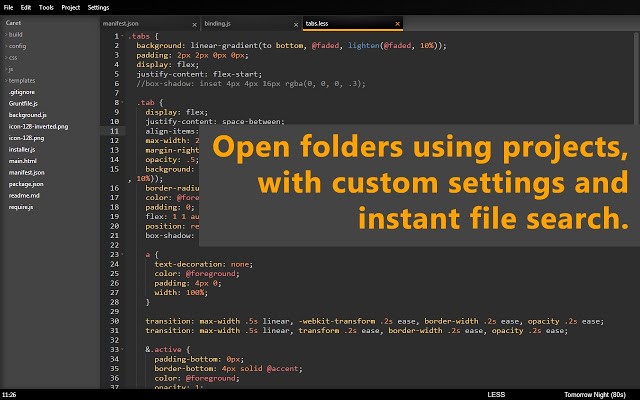
Task: Open the File menu
Action: pos(8,7)
